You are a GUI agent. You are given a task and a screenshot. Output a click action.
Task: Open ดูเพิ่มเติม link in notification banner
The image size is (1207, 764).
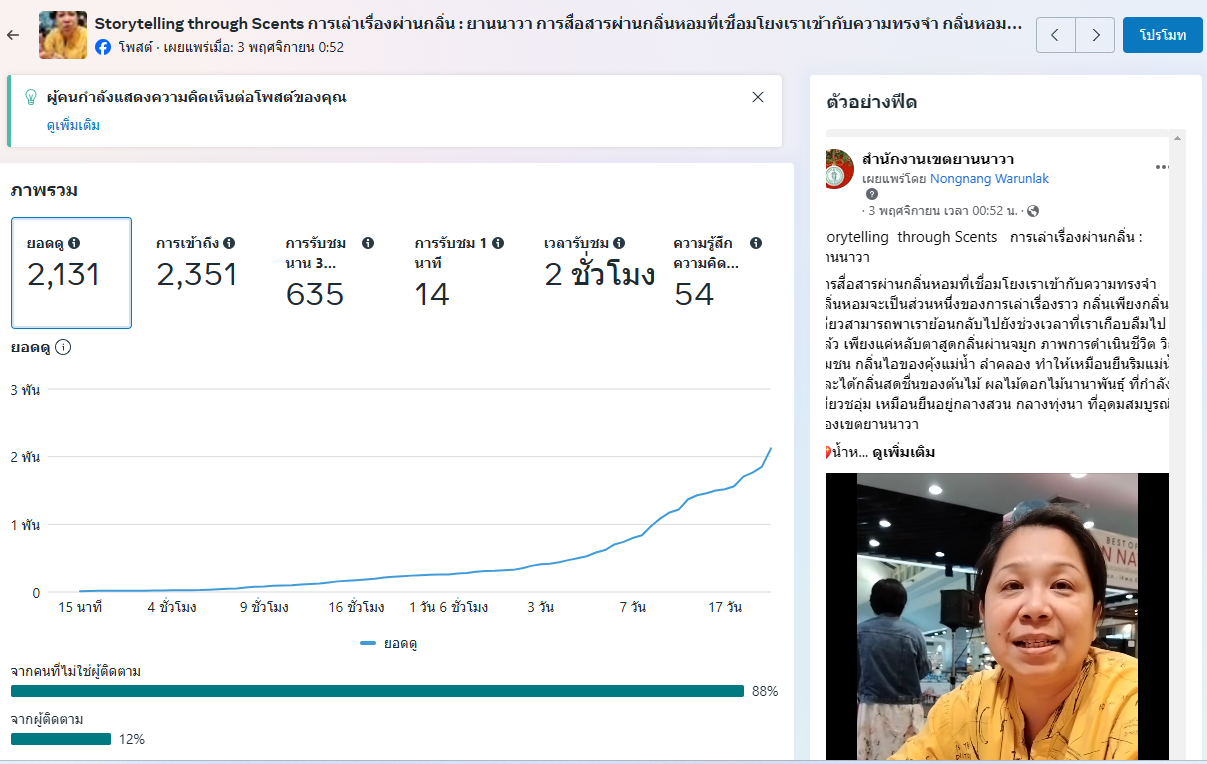click(x=73, y=125)
